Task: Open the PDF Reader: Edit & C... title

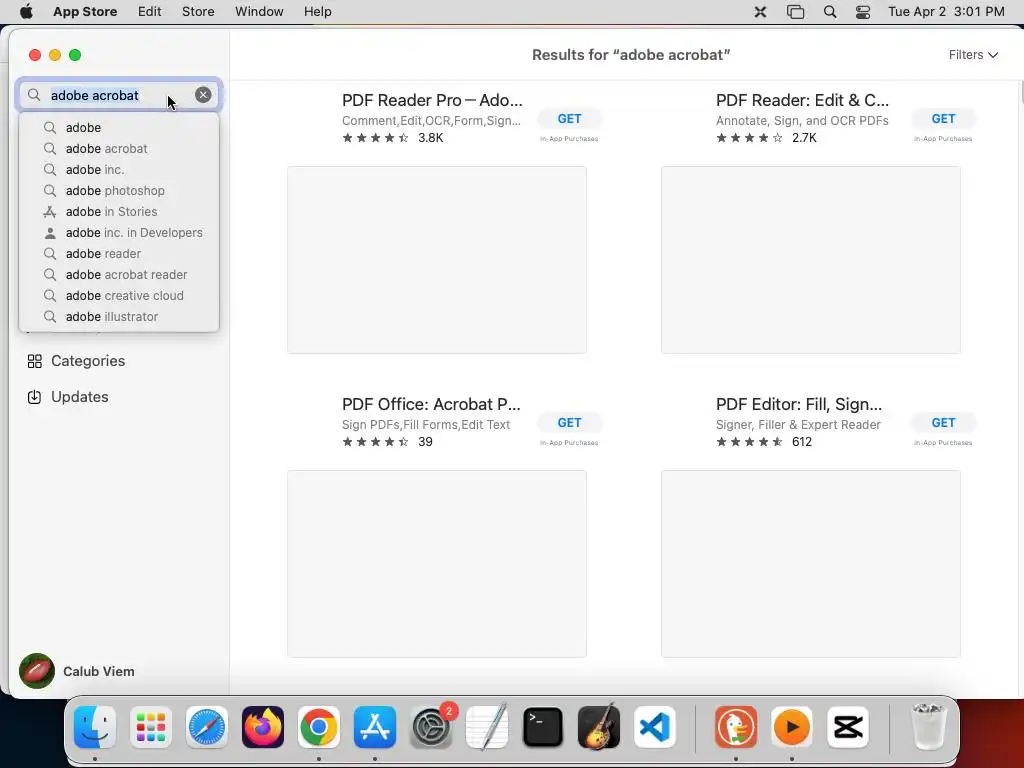Action: pyautogui.click(x=802, y=100)
